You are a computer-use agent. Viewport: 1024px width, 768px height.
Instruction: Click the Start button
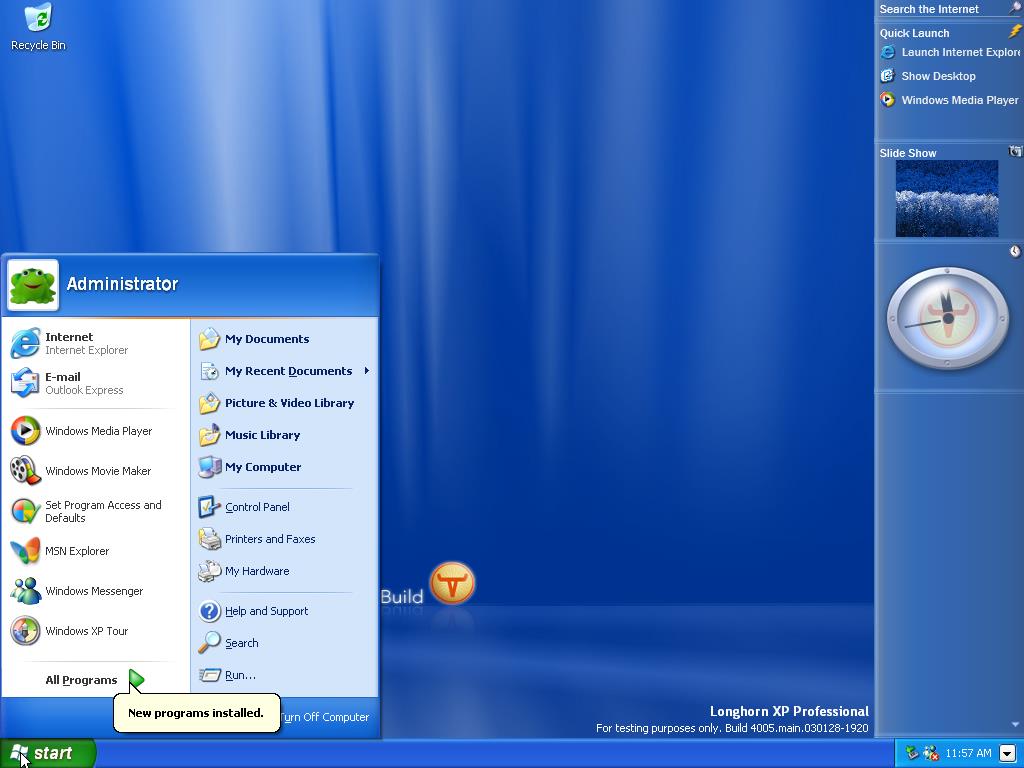[x=48, y=753]
